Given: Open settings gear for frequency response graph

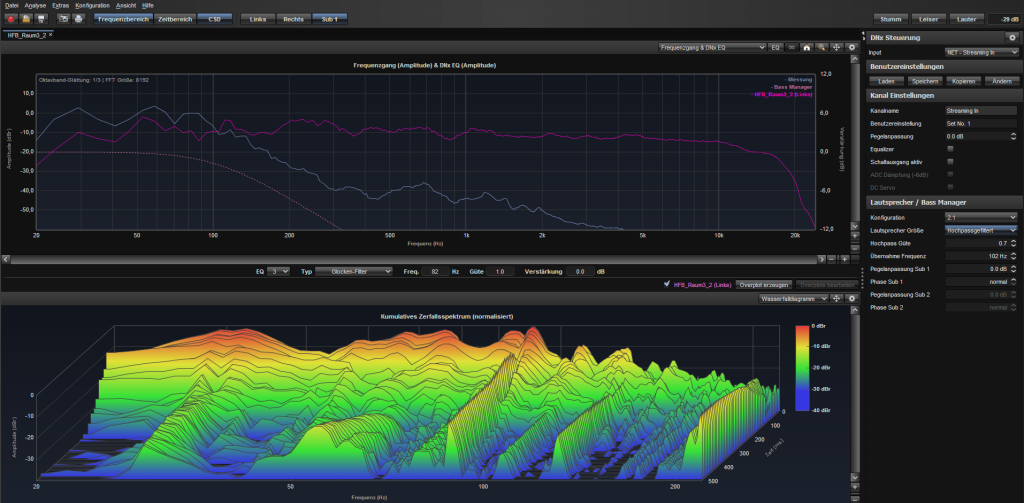Looking at the screenshot, I should pyautogui.click(x=852, y=47).
